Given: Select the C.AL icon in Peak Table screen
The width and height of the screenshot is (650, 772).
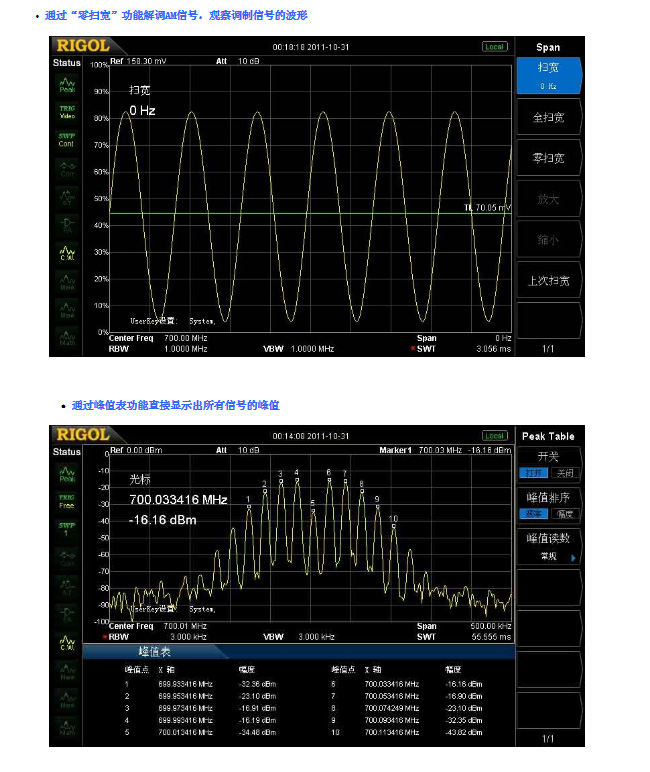Looking at the screenshot, I should click(x=66, y=642).
